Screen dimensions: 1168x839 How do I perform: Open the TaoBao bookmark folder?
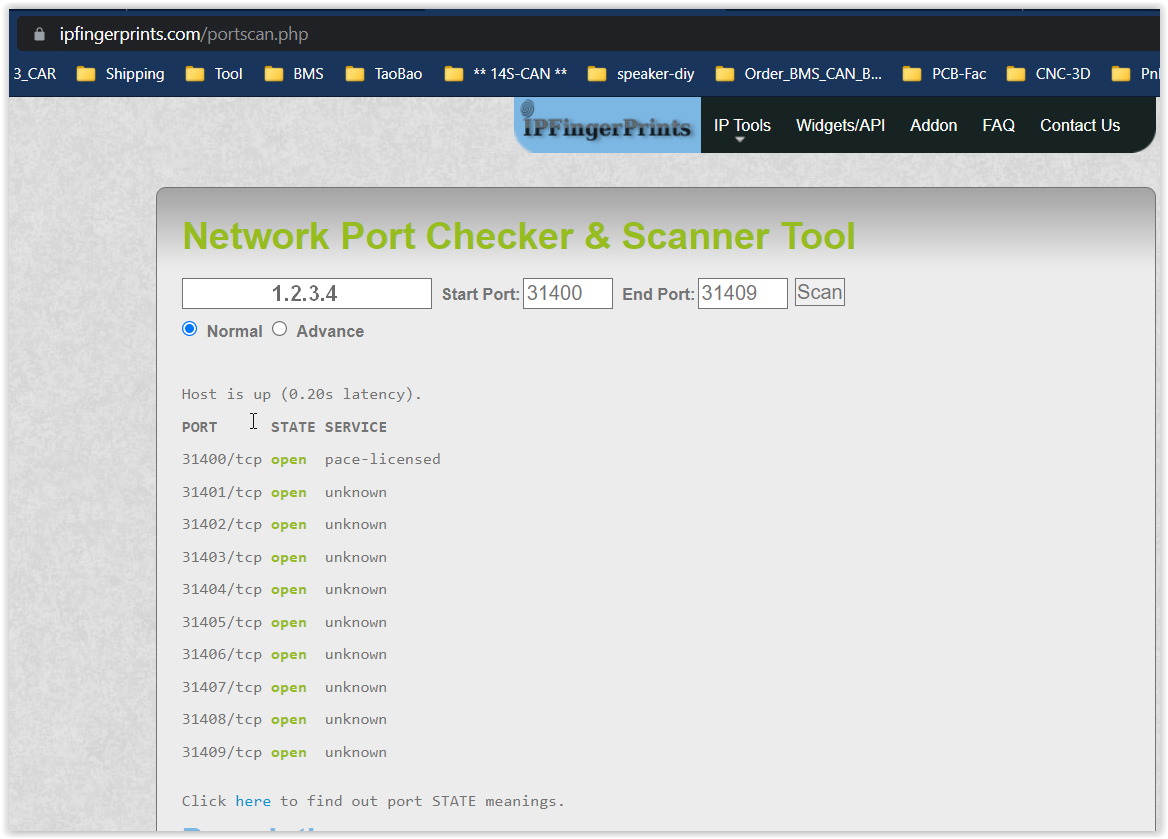(384, 74)
